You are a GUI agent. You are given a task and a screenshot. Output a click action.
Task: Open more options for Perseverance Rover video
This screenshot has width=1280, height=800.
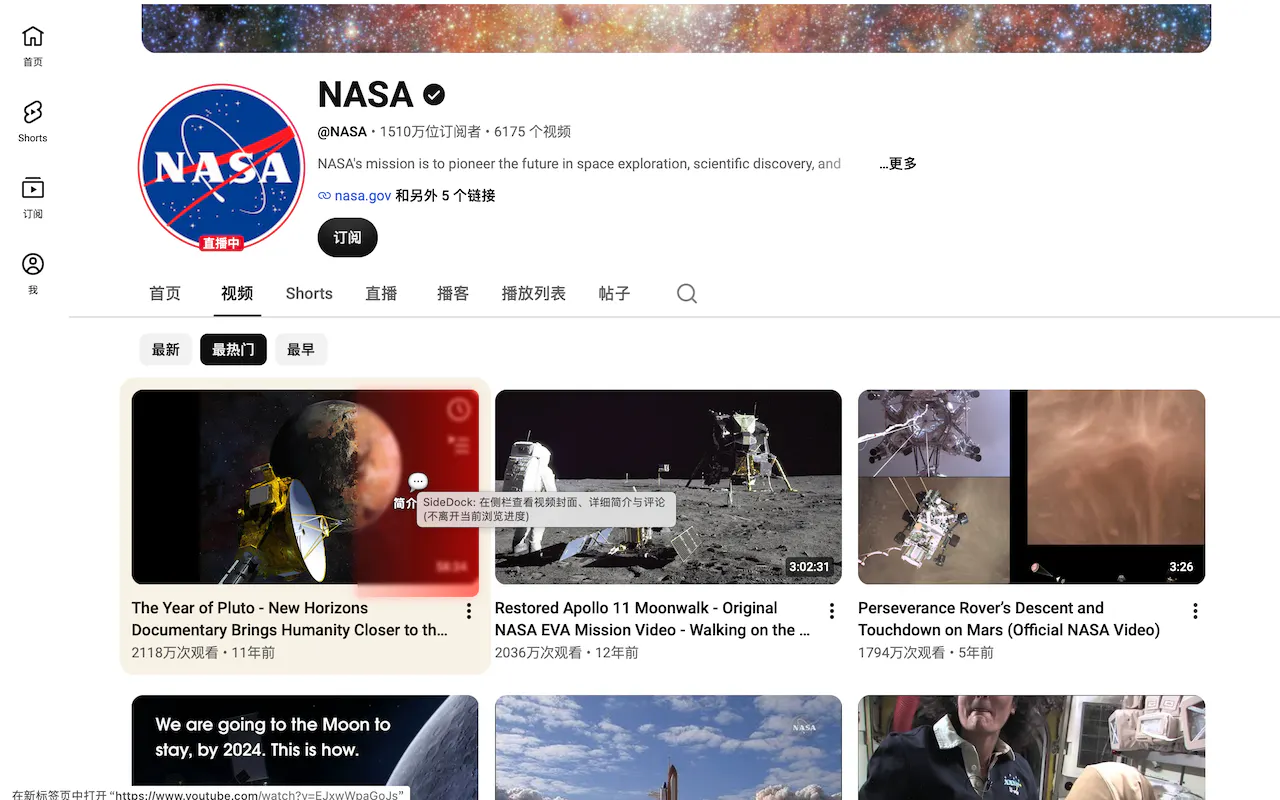1195,611
